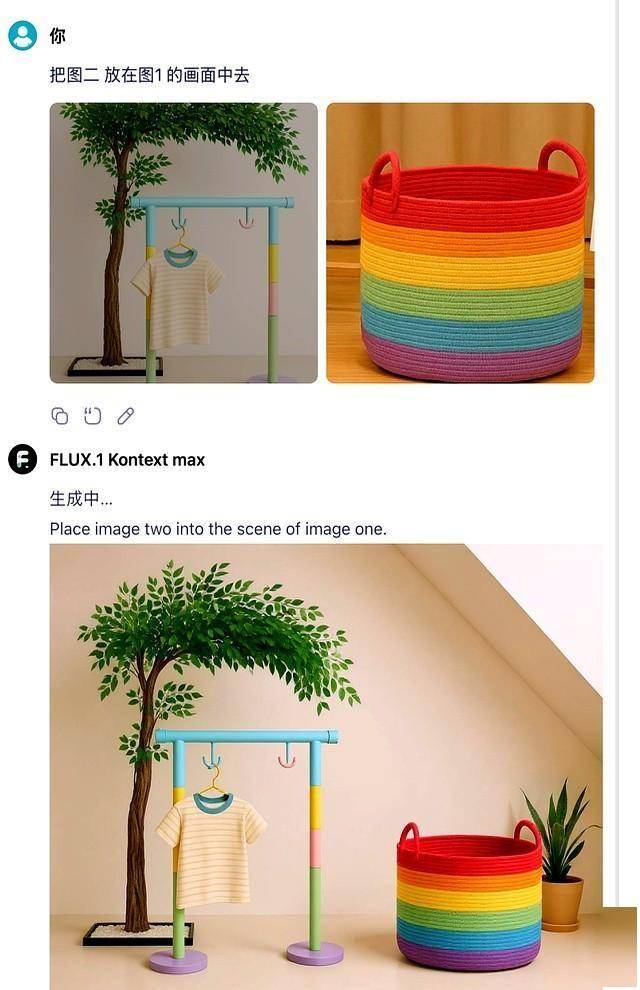This screenshot has width=640, height=990.
Task: Click the English translated prompt text
Action: [x=218, y=529]
